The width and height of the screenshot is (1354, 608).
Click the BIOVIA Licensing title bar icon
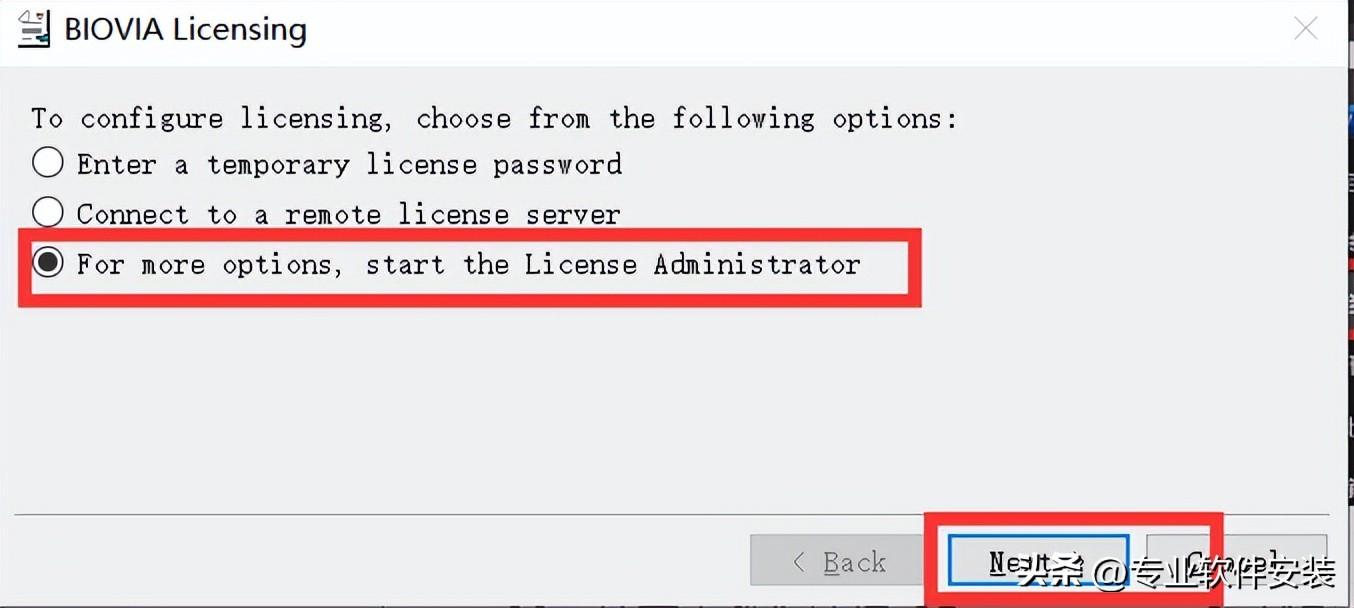[33, 29]
